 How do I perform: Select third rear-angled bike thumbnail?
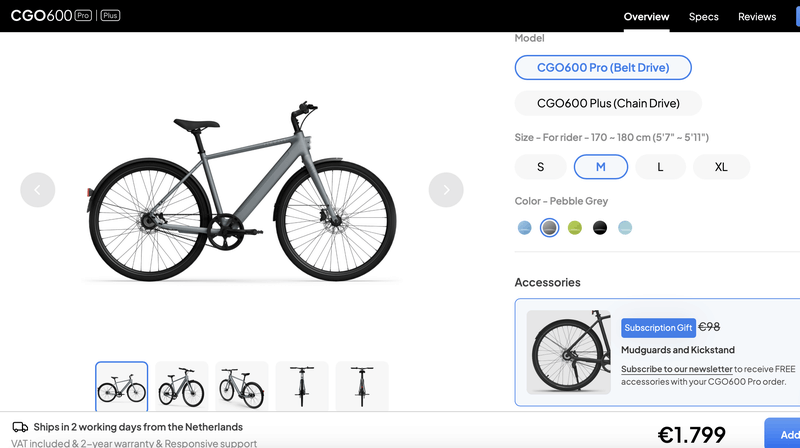[242, 386]
